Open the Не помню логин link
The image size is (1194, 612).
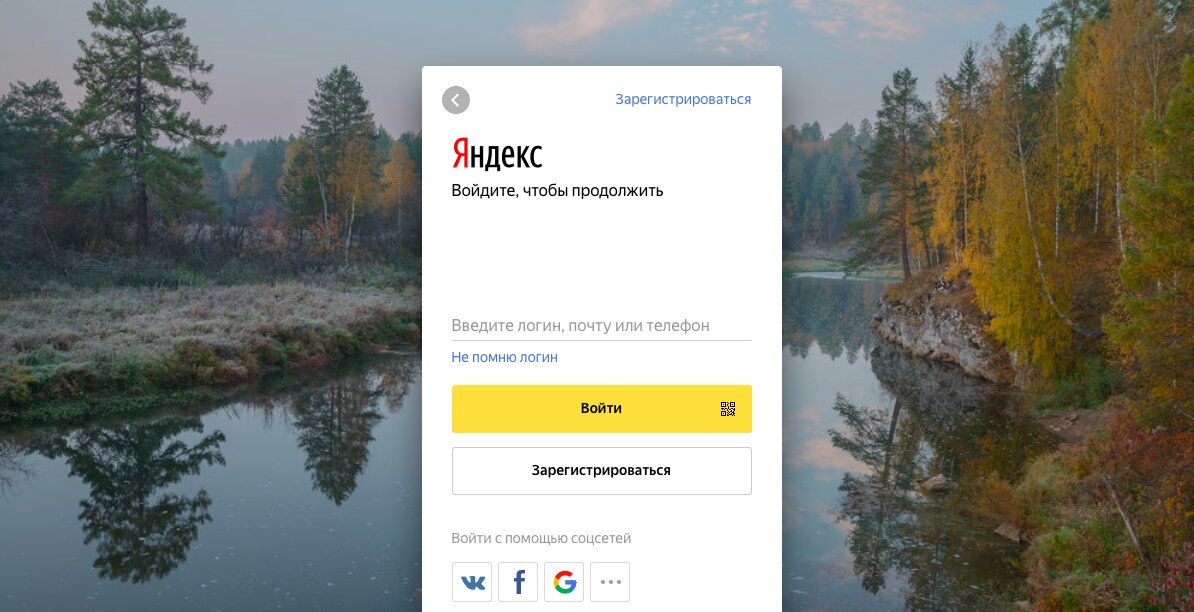[504, 357]
